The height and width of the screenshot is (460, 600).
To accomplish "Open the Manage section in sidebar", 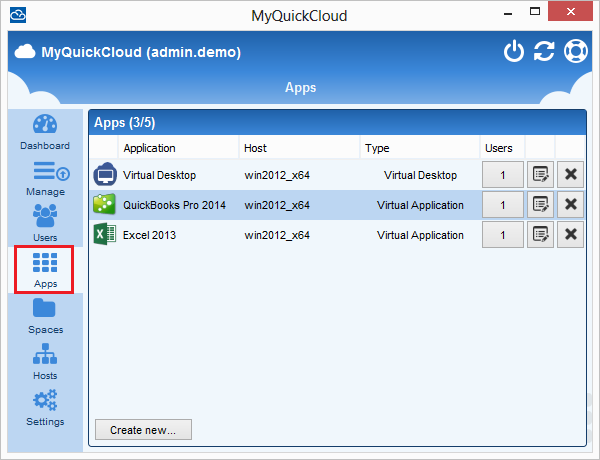I will [45, 179].
